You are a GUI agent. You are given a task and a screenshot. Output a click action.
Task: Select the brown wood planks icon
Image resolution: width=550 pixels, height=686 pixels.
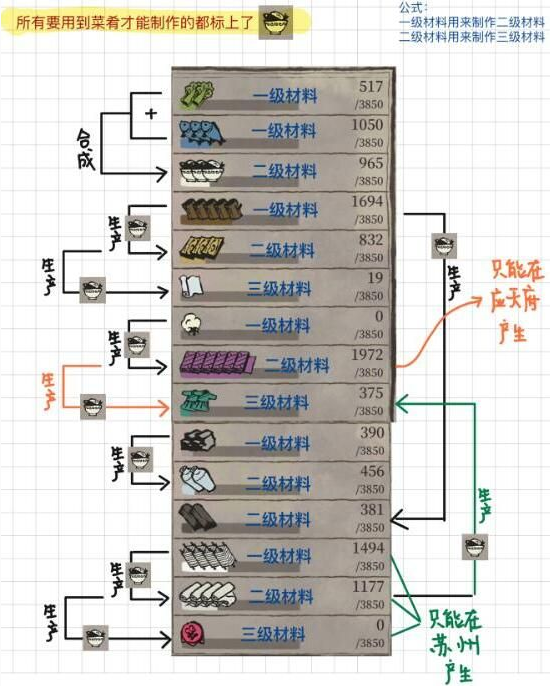pos(211,211)
